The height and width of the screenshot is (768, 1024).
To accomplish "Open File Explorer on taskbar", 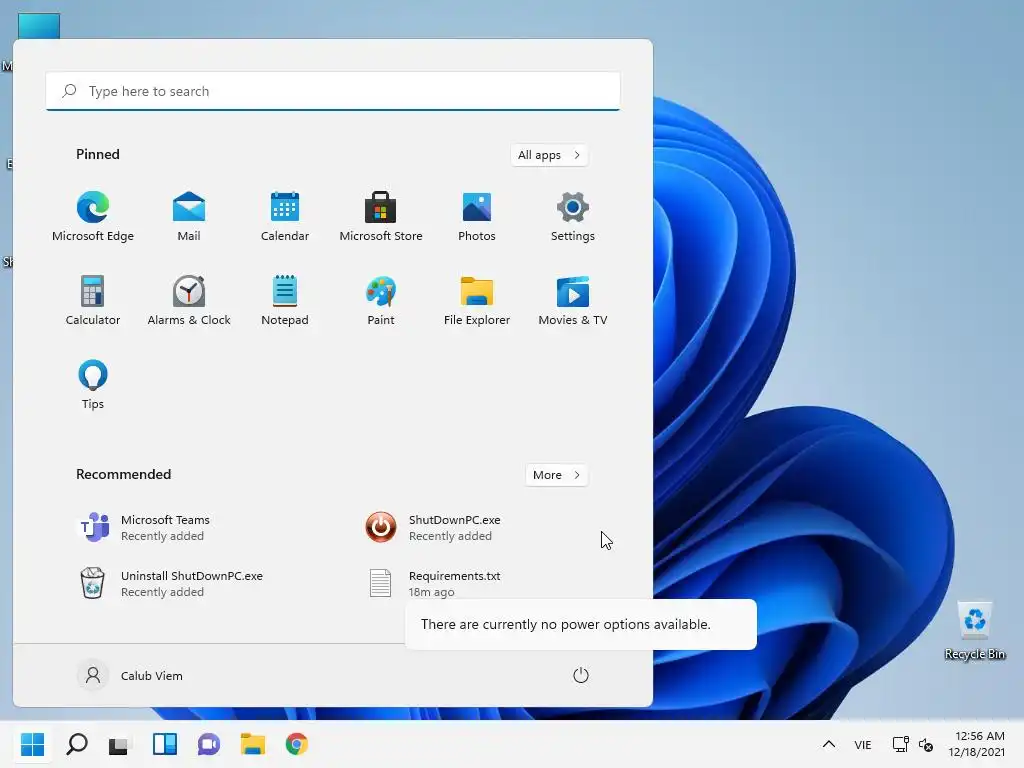I will click(x=253, y=744).
